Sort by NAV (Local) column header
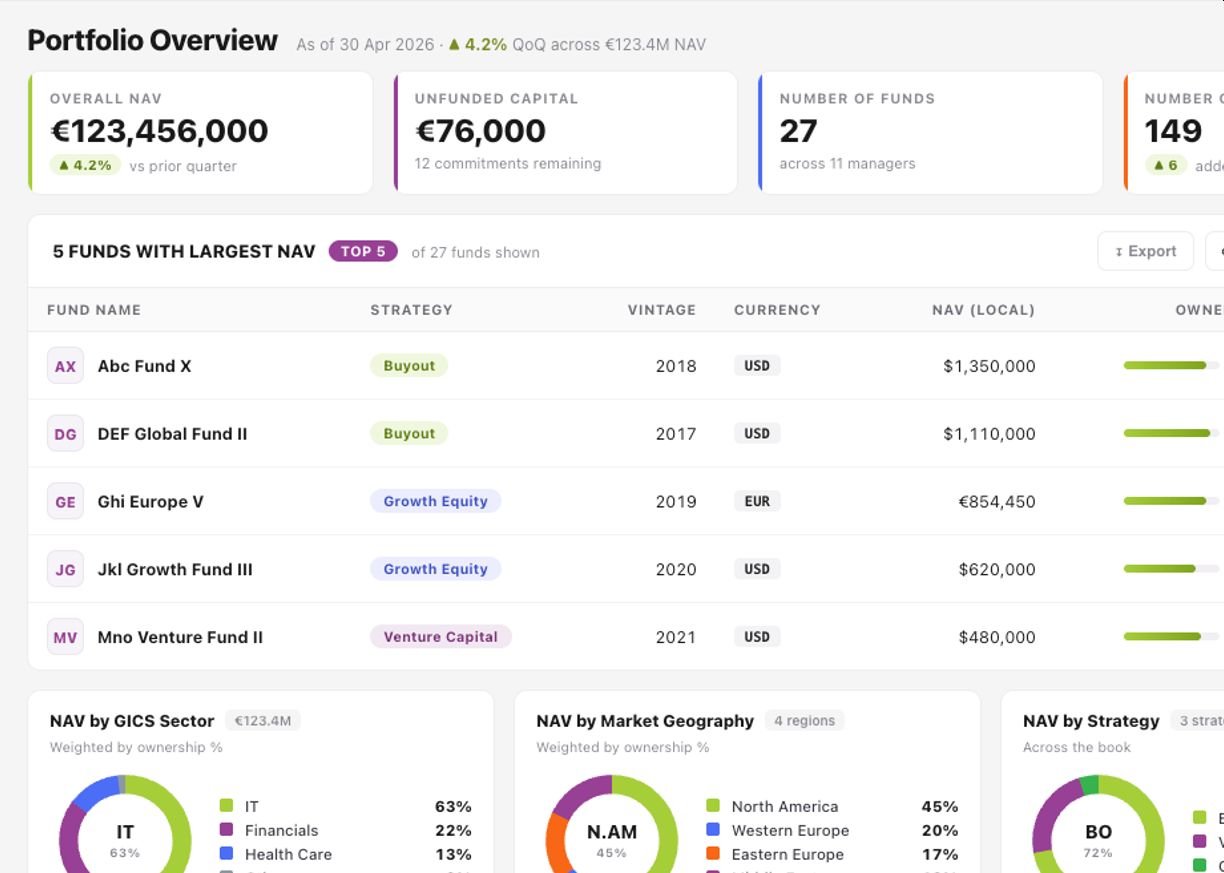The image size is (1224, 873). (x=983, y=310)
